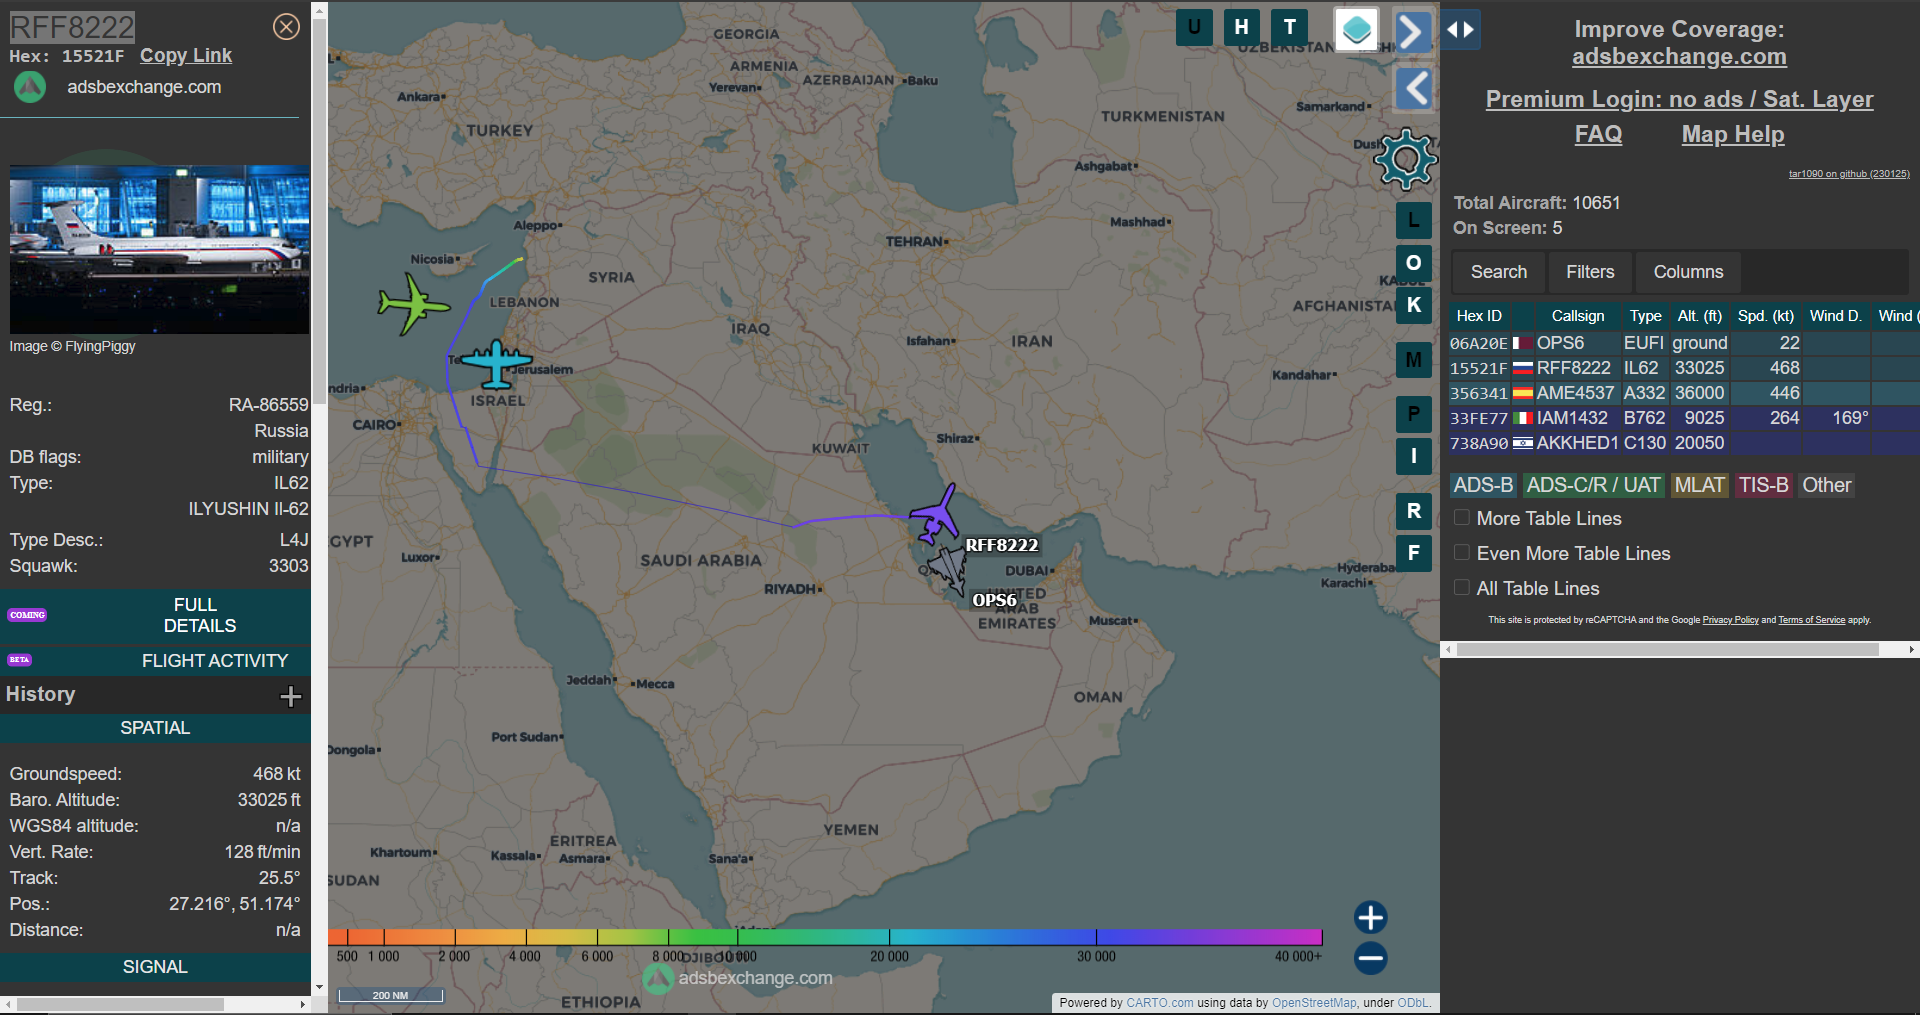
Task: Click the T map toggle button
Action: tap(1289, 27)
